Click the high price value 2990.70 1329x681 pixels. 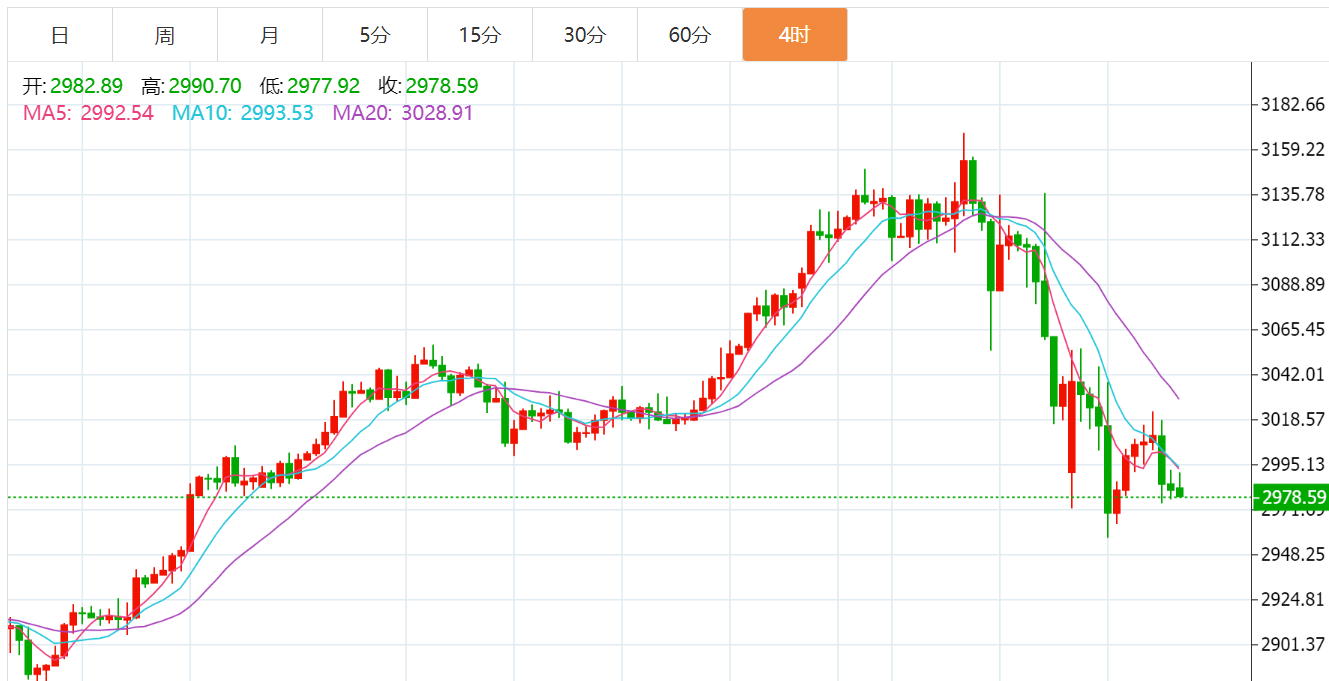pyautogui.click(x=204, y=86)
